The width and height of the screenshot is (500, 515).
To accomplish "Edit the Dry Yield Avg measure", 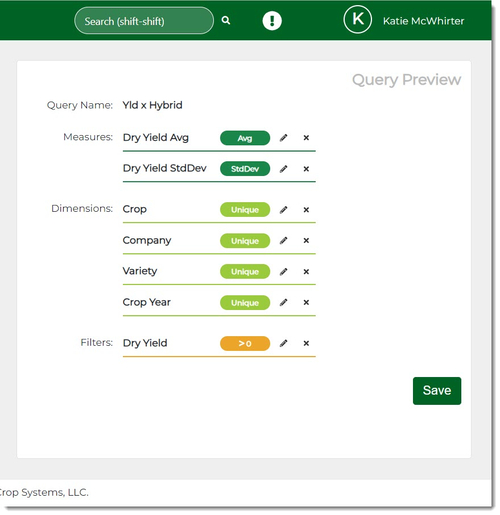I will 283,138.
